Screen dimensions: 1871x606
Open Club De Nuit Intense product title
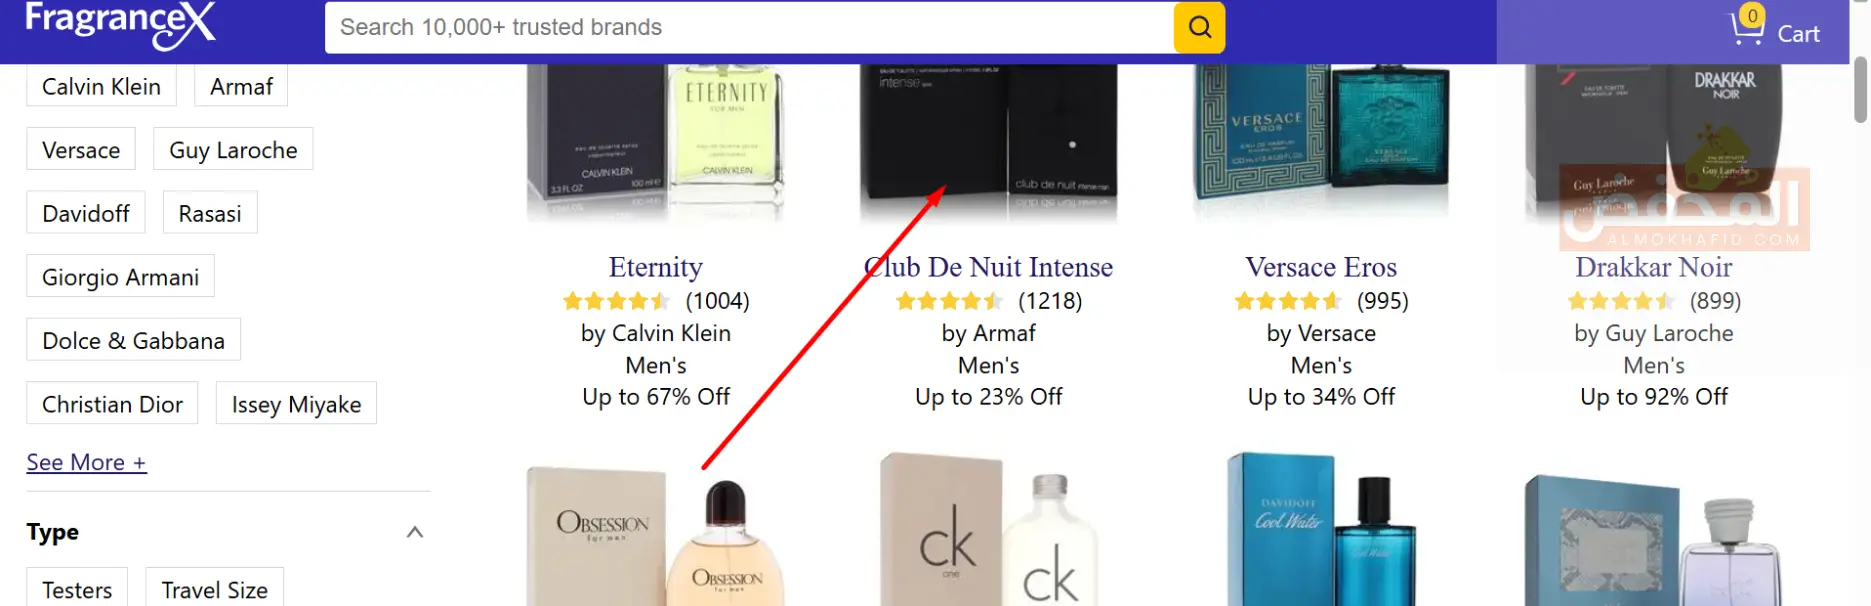(988, 267)
